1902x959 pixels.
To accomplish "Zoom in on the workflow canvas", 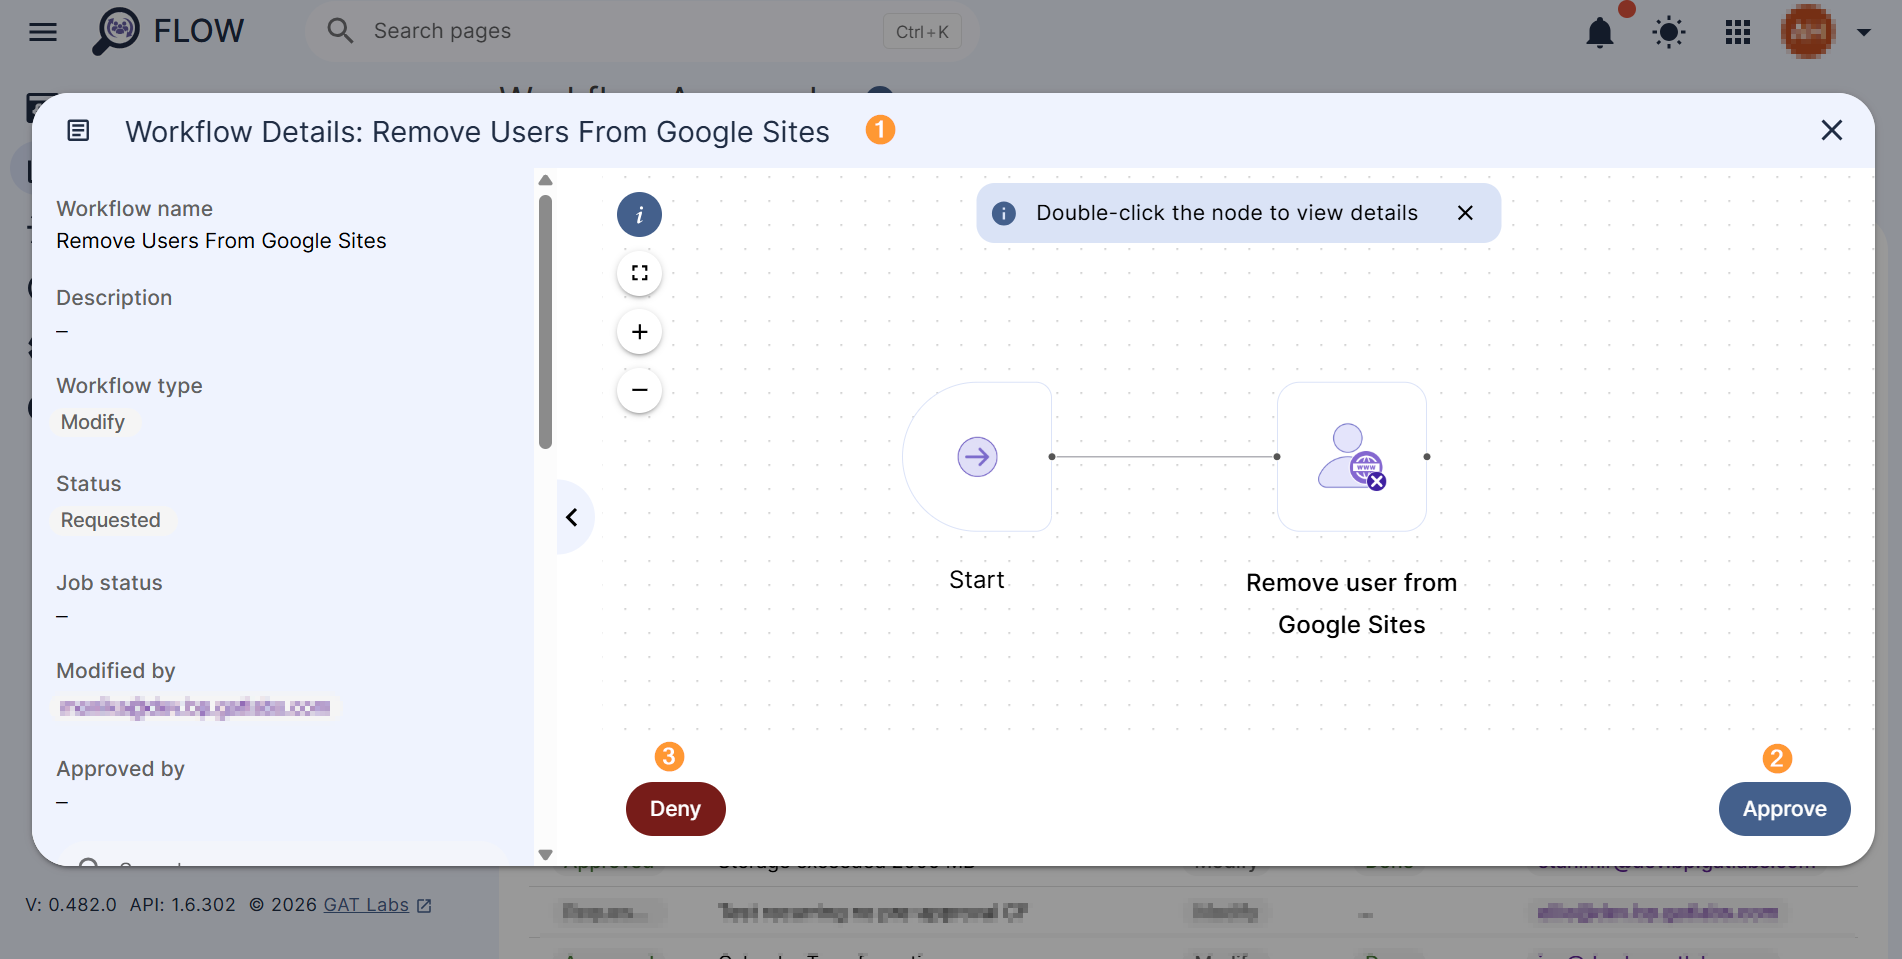I will (x=639, y=332).
